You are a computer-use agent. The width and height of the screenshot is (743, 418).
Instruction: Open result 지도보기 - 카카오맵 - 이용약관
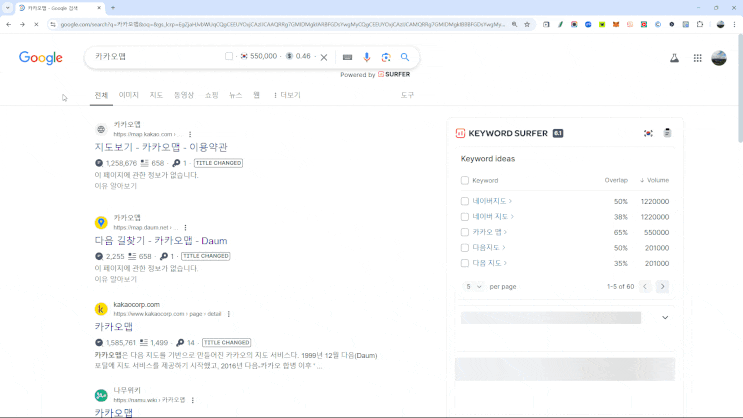161,147
